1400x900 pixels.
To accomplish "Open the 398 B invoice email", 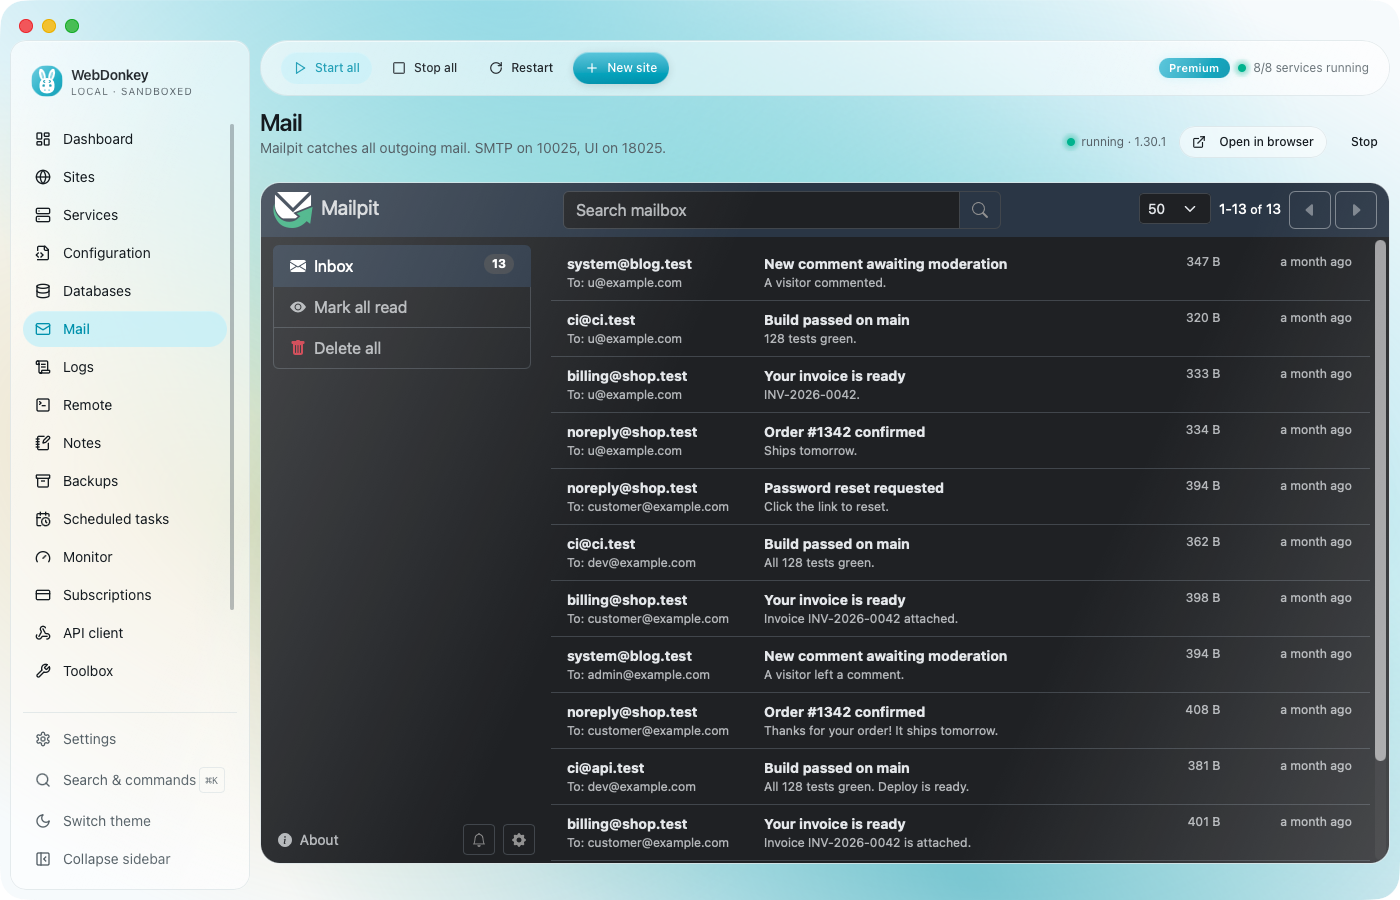I will point(962,609).
